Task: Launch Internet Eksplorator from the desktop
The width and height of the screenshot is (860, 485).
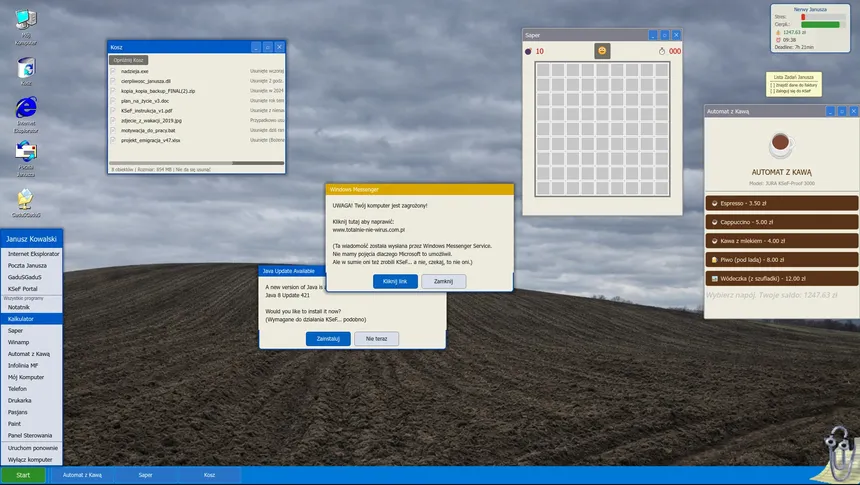Action: [25, 109]
